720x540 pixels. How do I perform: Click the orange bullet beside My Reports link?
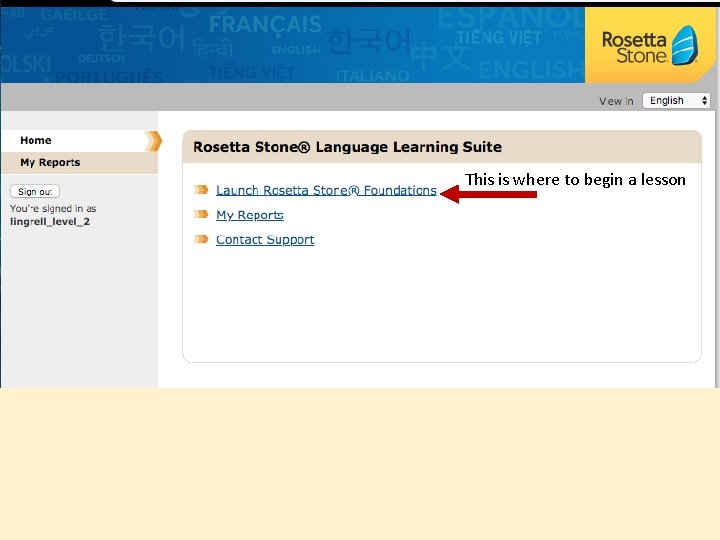[201, 214]
